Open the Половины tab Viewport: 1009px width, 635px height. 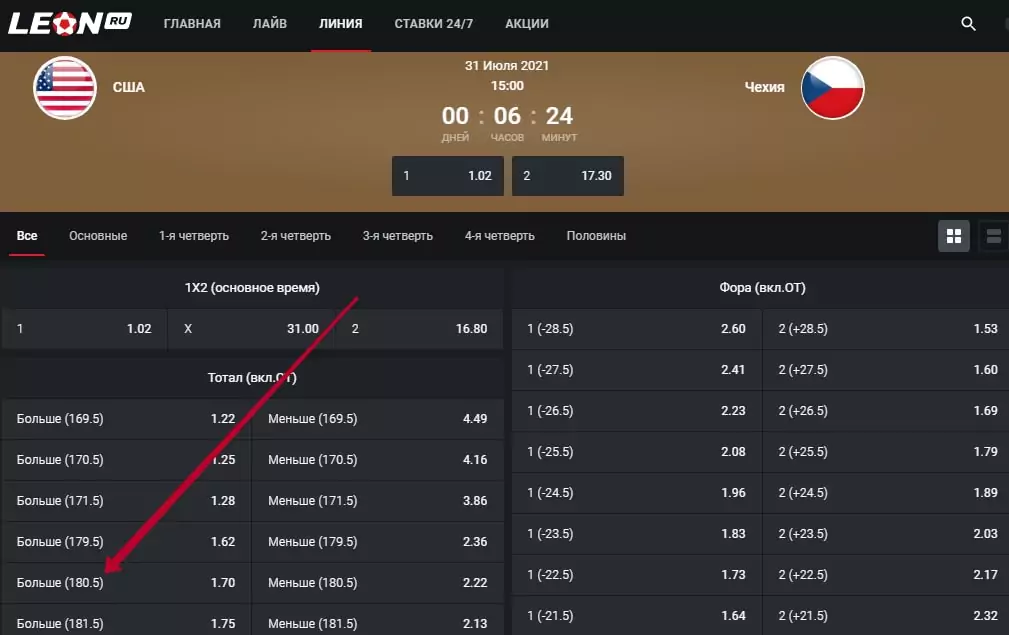point(596,236)
